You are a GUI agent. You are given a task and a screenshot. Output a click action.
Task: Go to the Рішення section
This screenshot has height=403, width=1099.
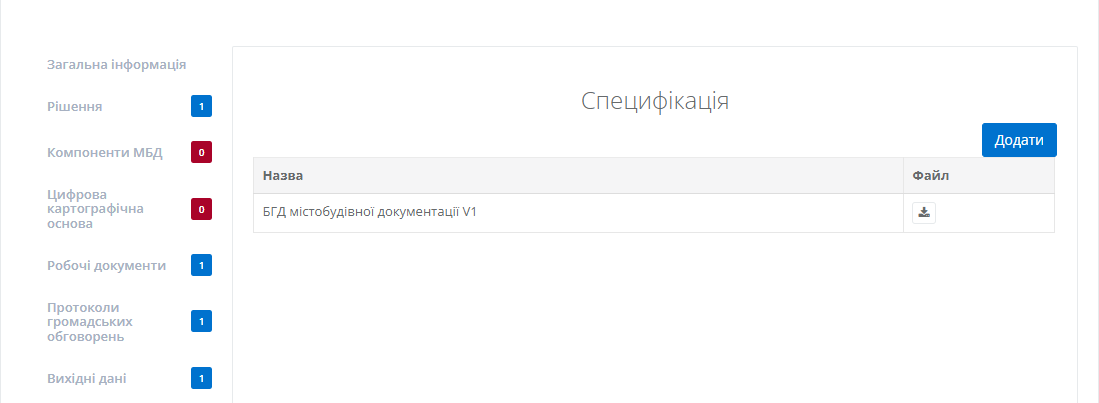pos(75,106)
